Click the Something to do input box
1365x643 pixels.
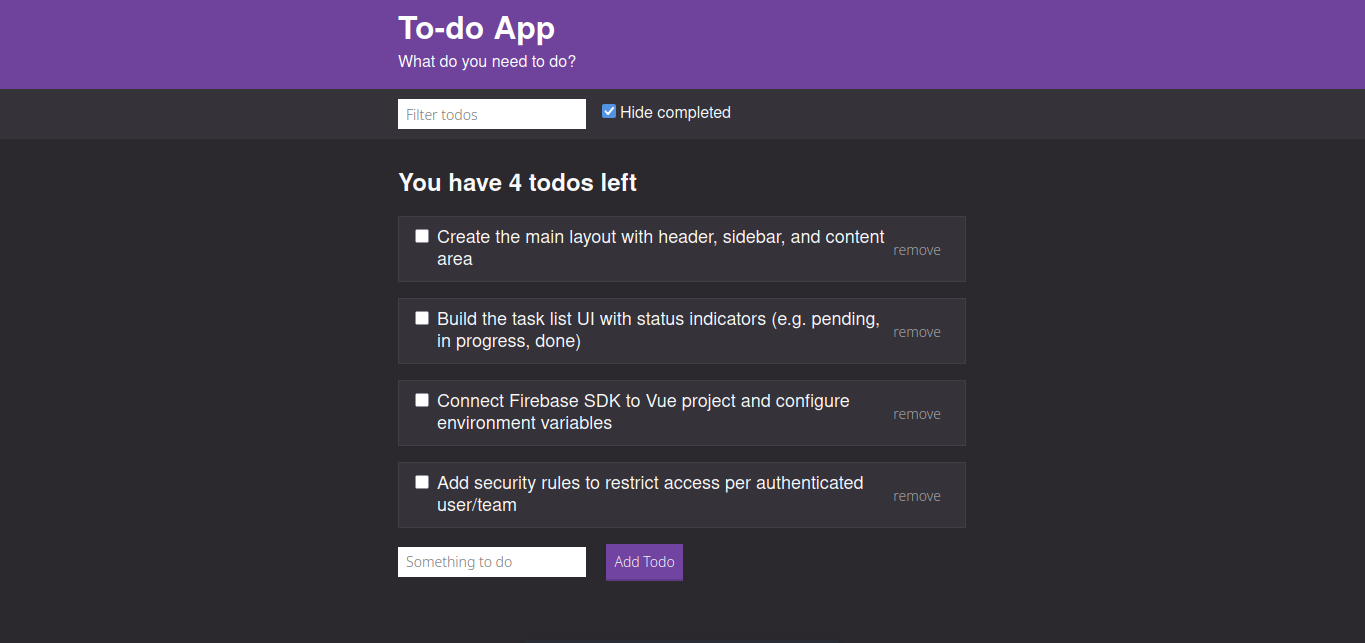pyautogui.click(x=491, y=561)
